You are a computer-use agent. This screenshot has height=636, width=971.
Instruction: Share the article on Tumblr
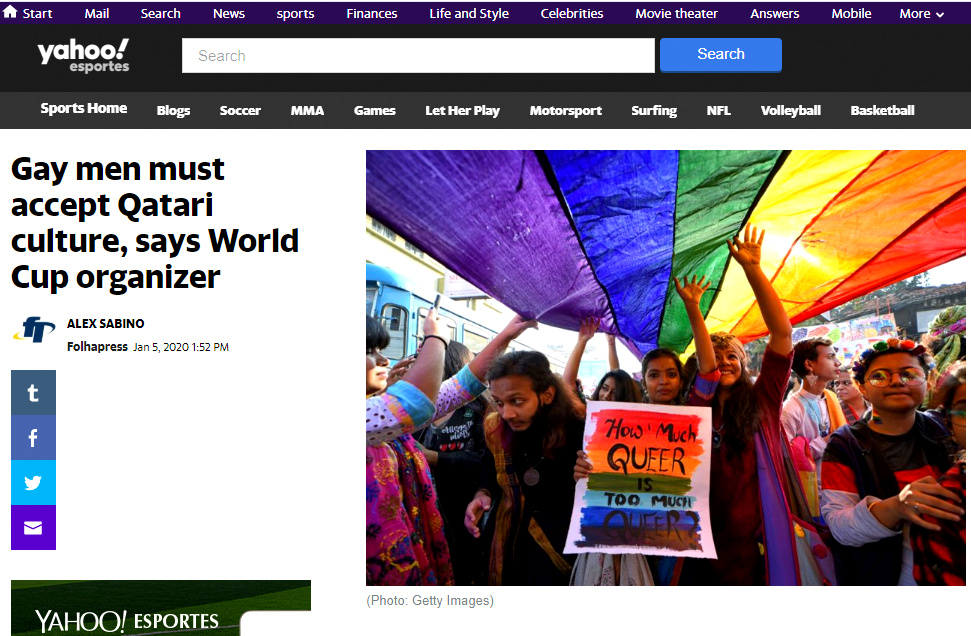coord(33,393)
